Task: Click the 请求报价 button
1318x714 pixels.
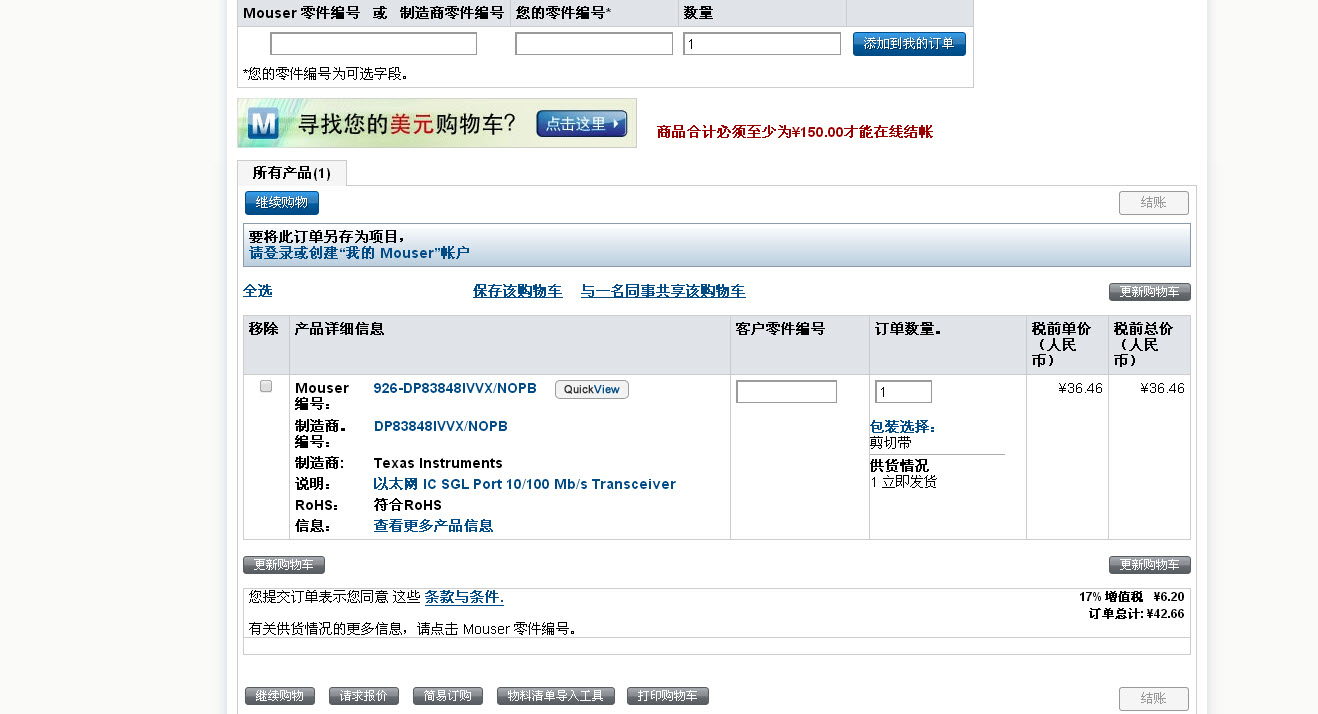Action: click(x=364, y=696)
